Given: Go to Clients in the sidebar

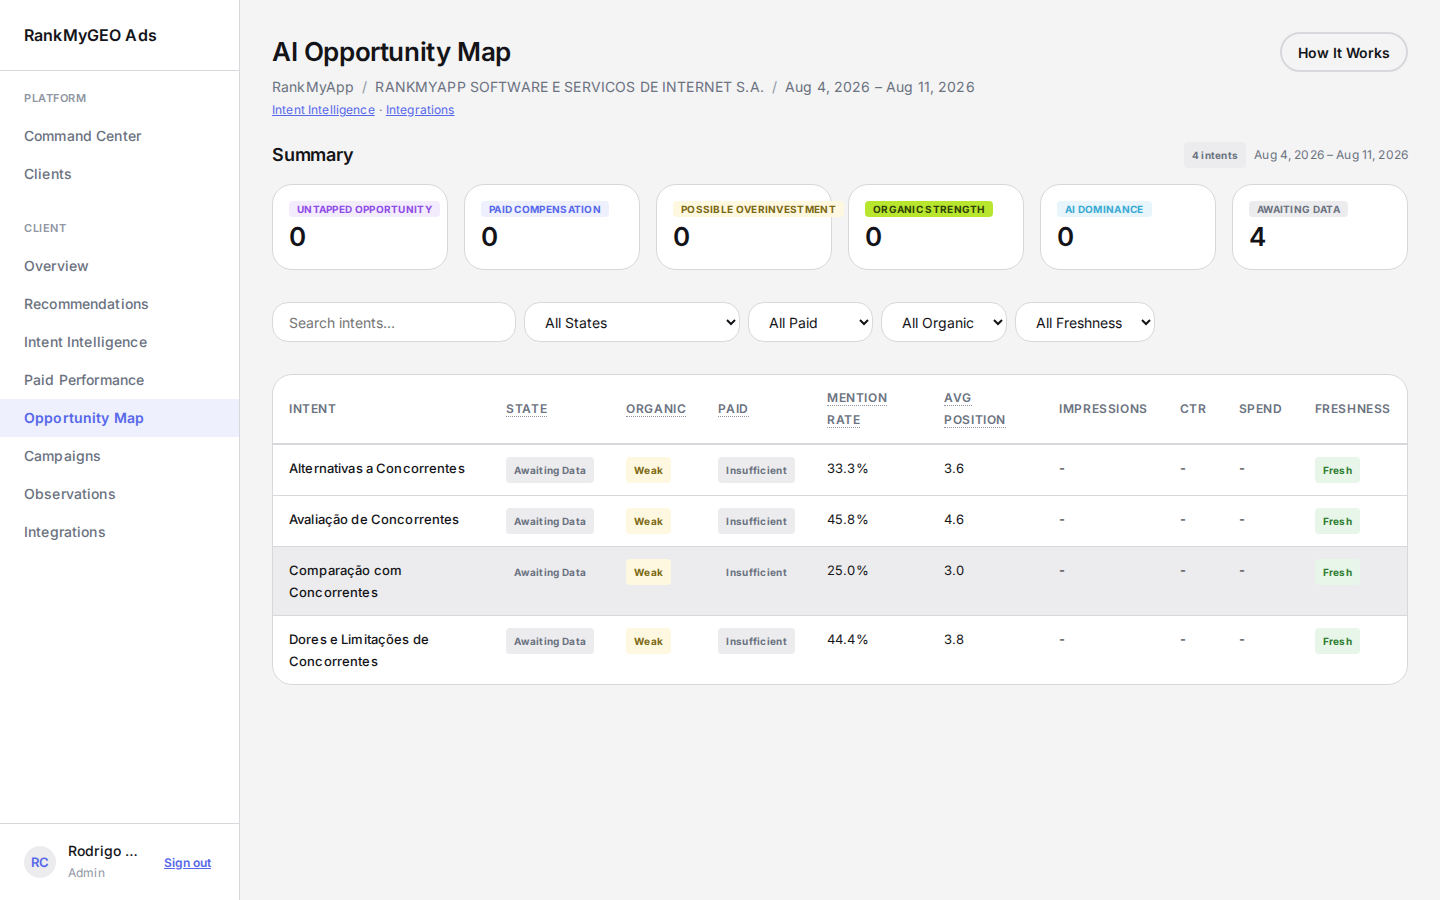Looking at the screenshot, I should pos(120,174).
